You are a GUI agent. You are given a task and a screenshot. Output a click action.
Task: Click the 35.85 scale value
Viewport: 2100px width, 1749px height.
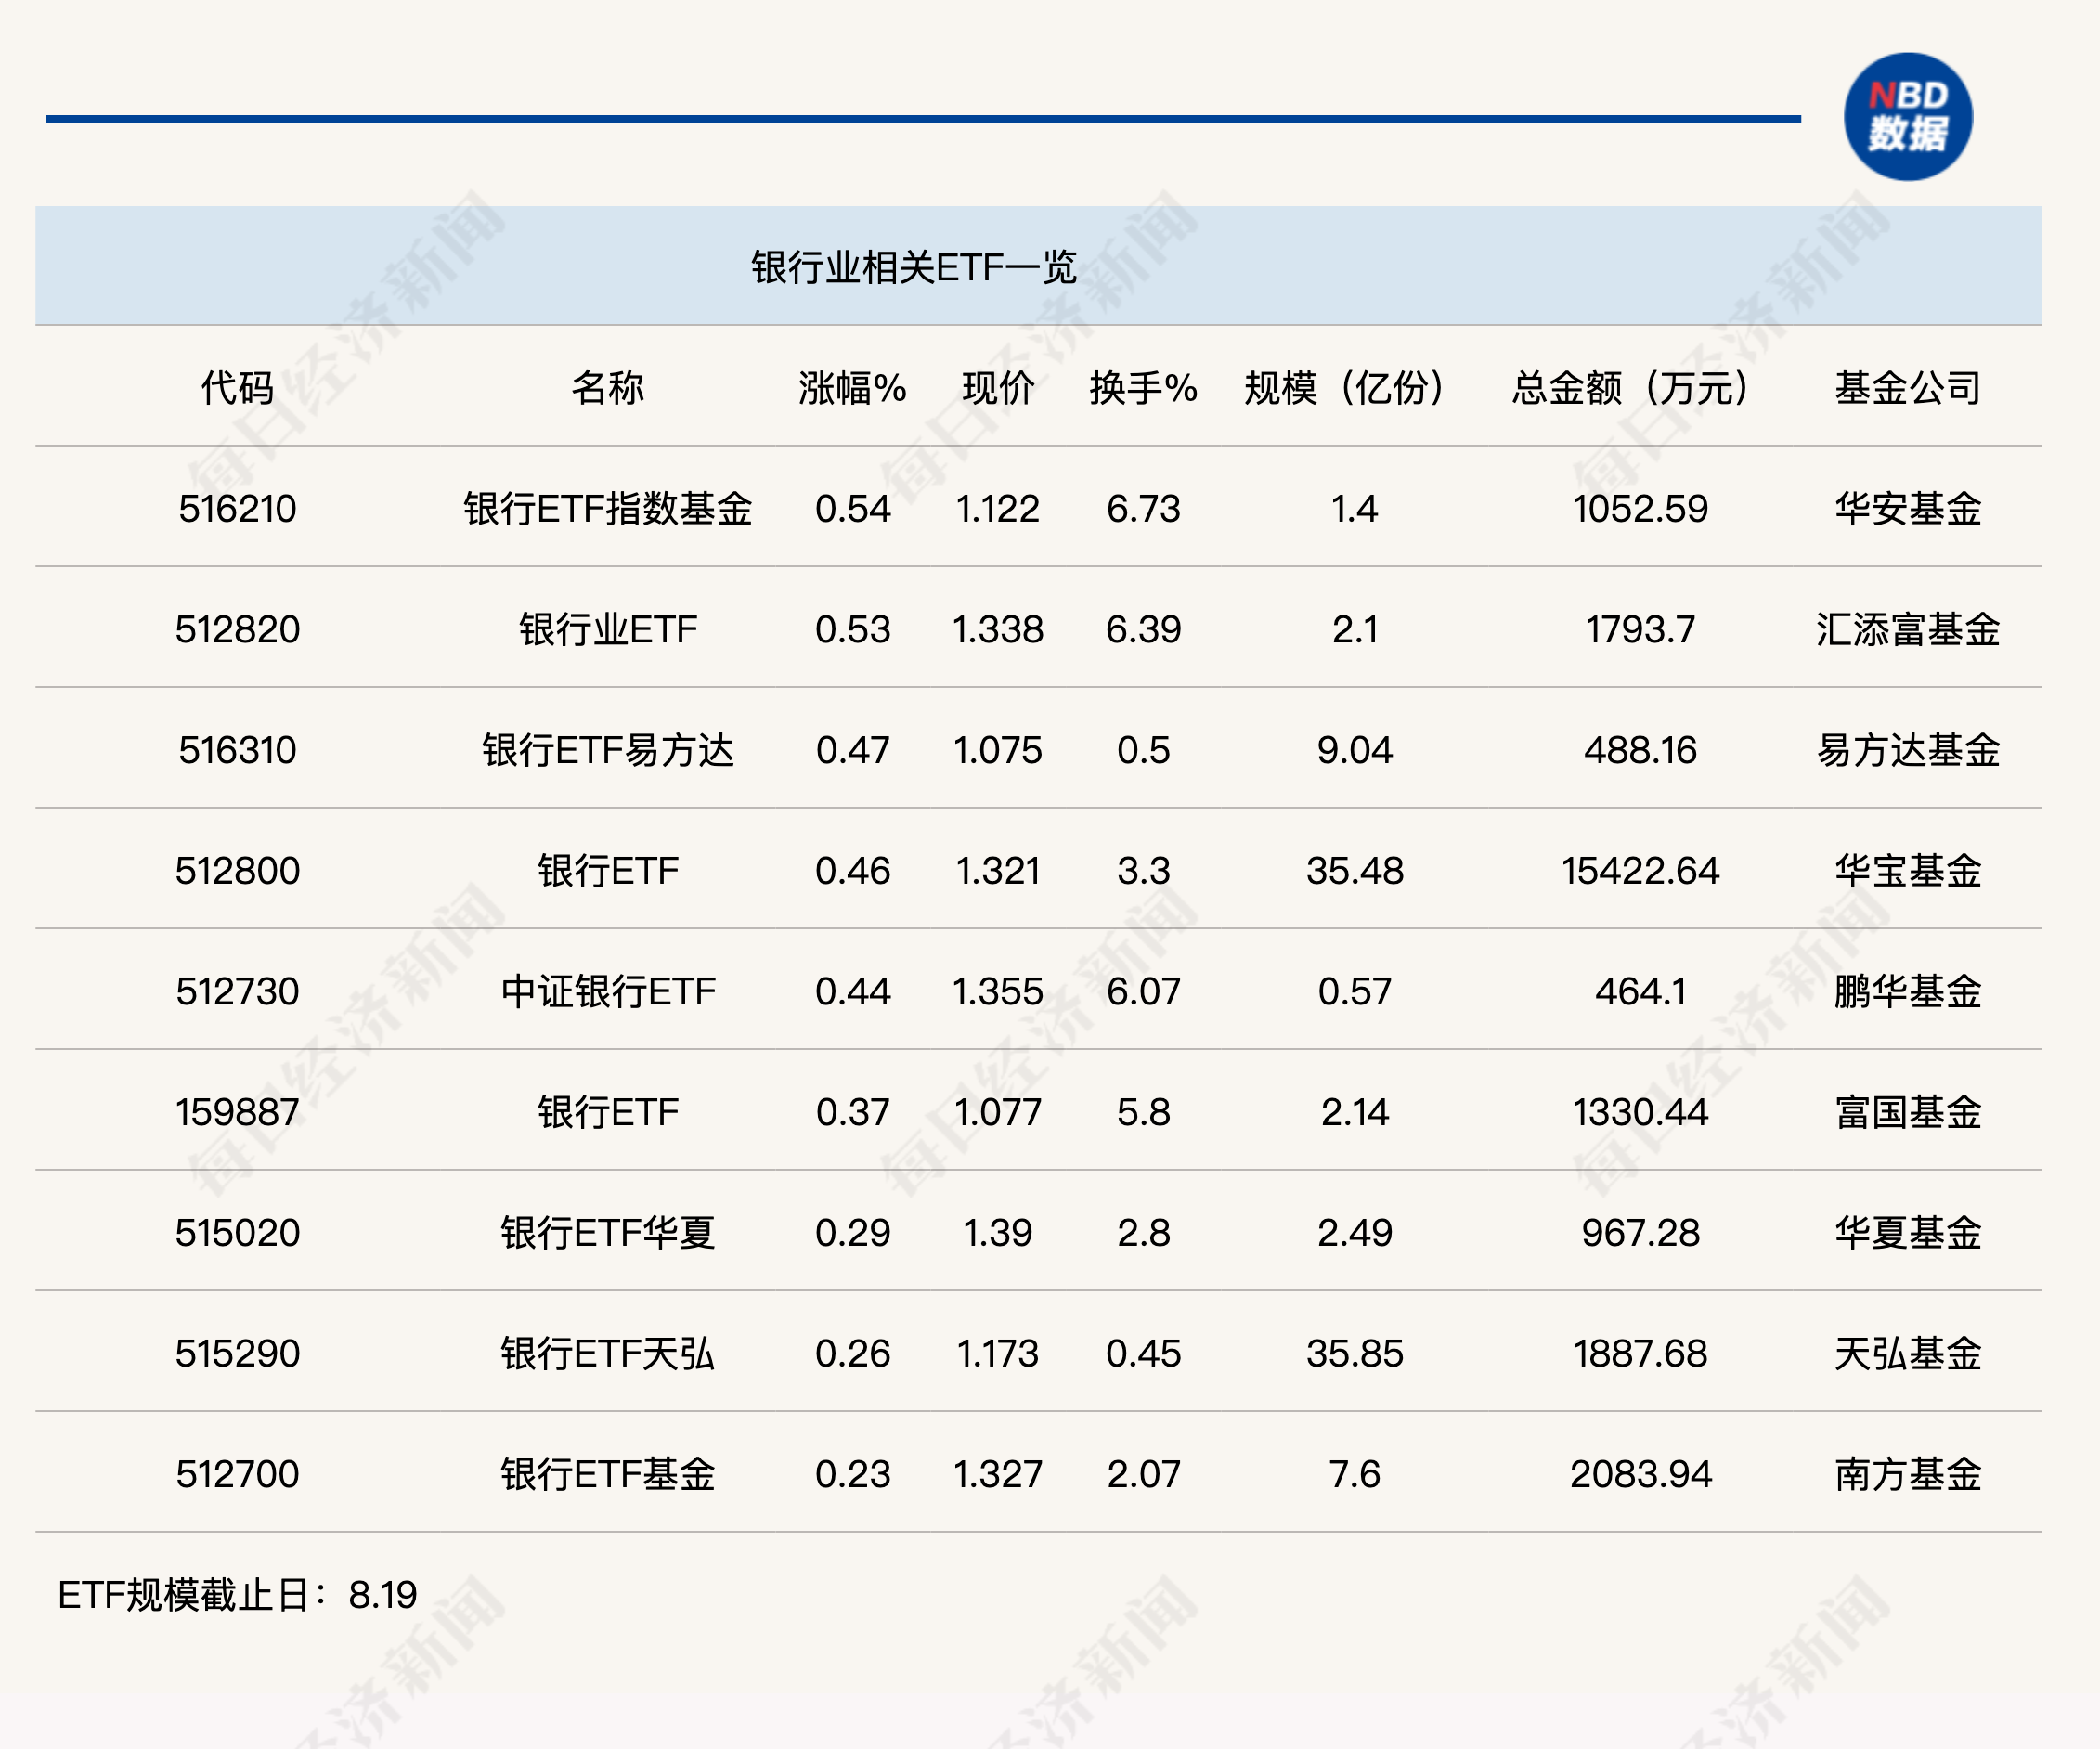[x=1354, y=1354]
